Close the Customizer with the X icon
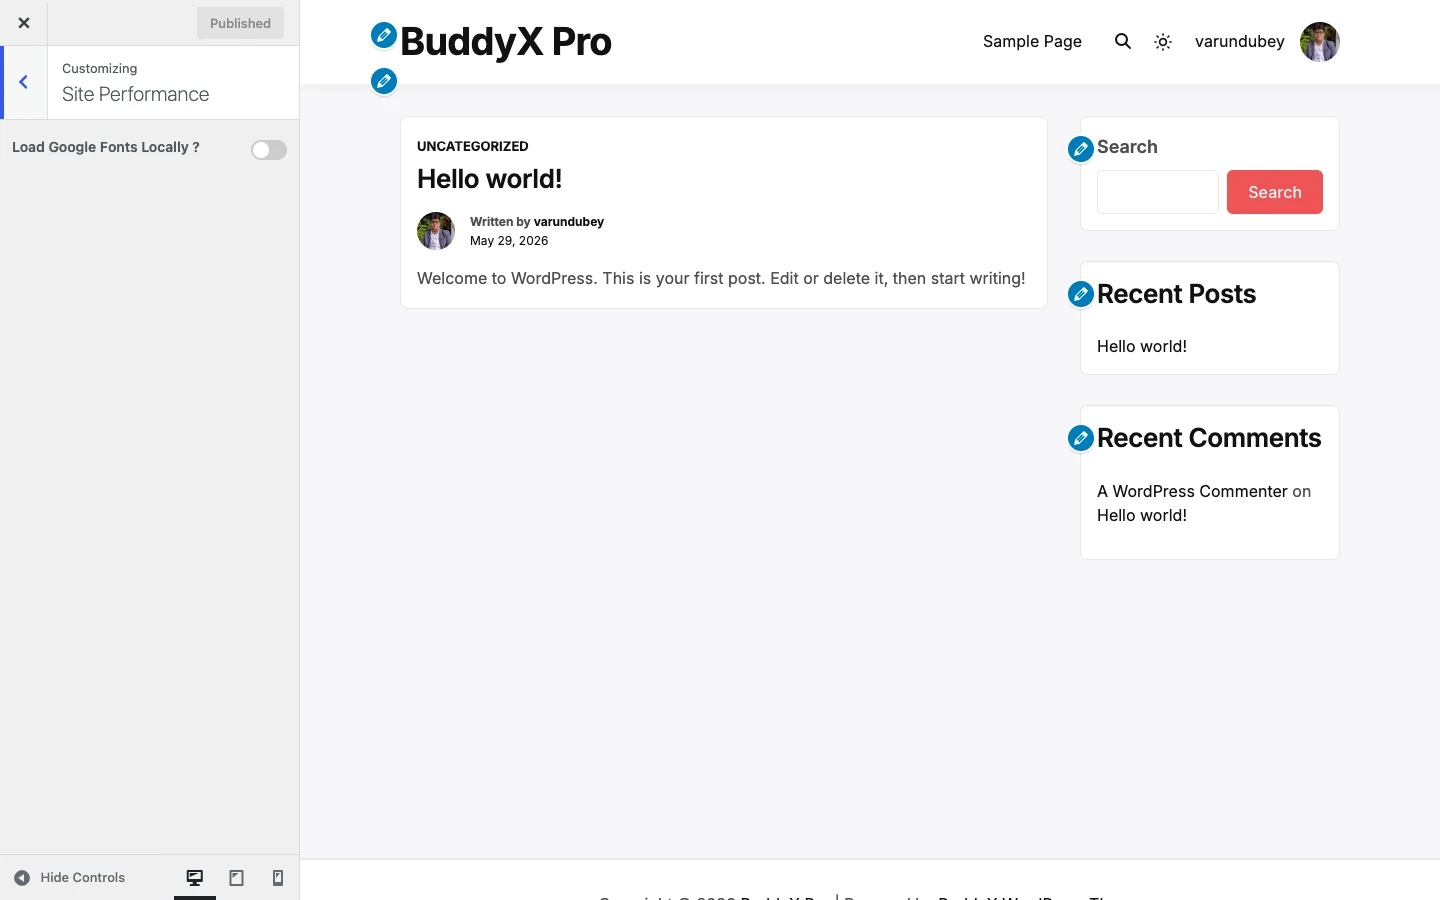The width and height of the screenshot is (1440, 900). (23, 23)
